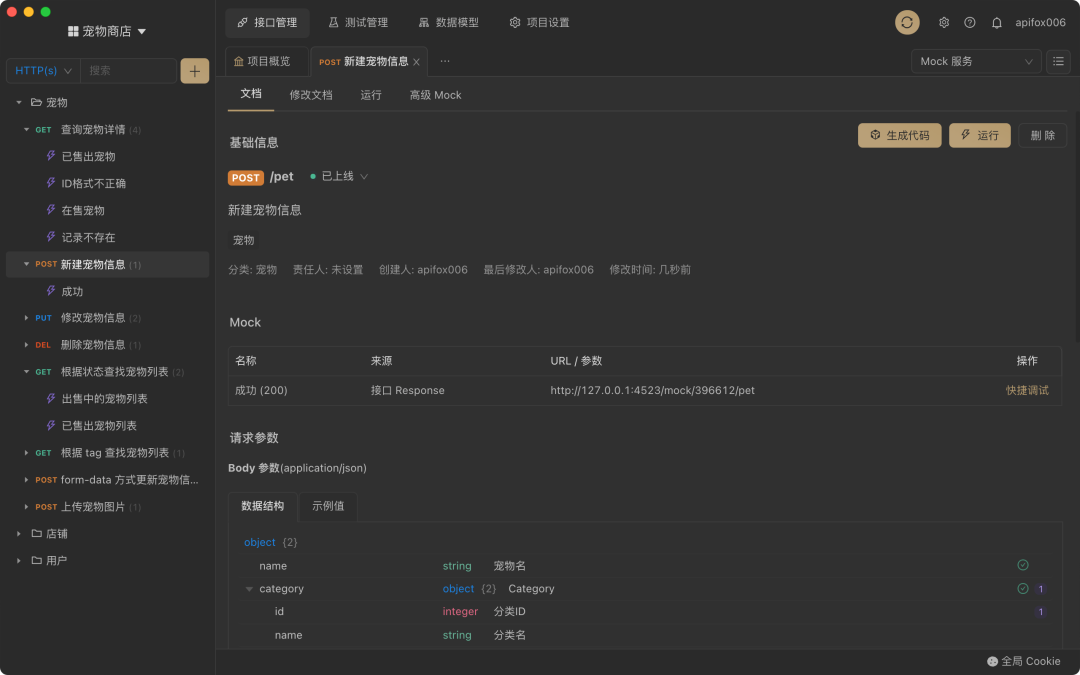This screenshot has height=675, width=1080.
Task: Click the 宠物 folder icon
Action: pyautogui.click(x=37, y=103)
